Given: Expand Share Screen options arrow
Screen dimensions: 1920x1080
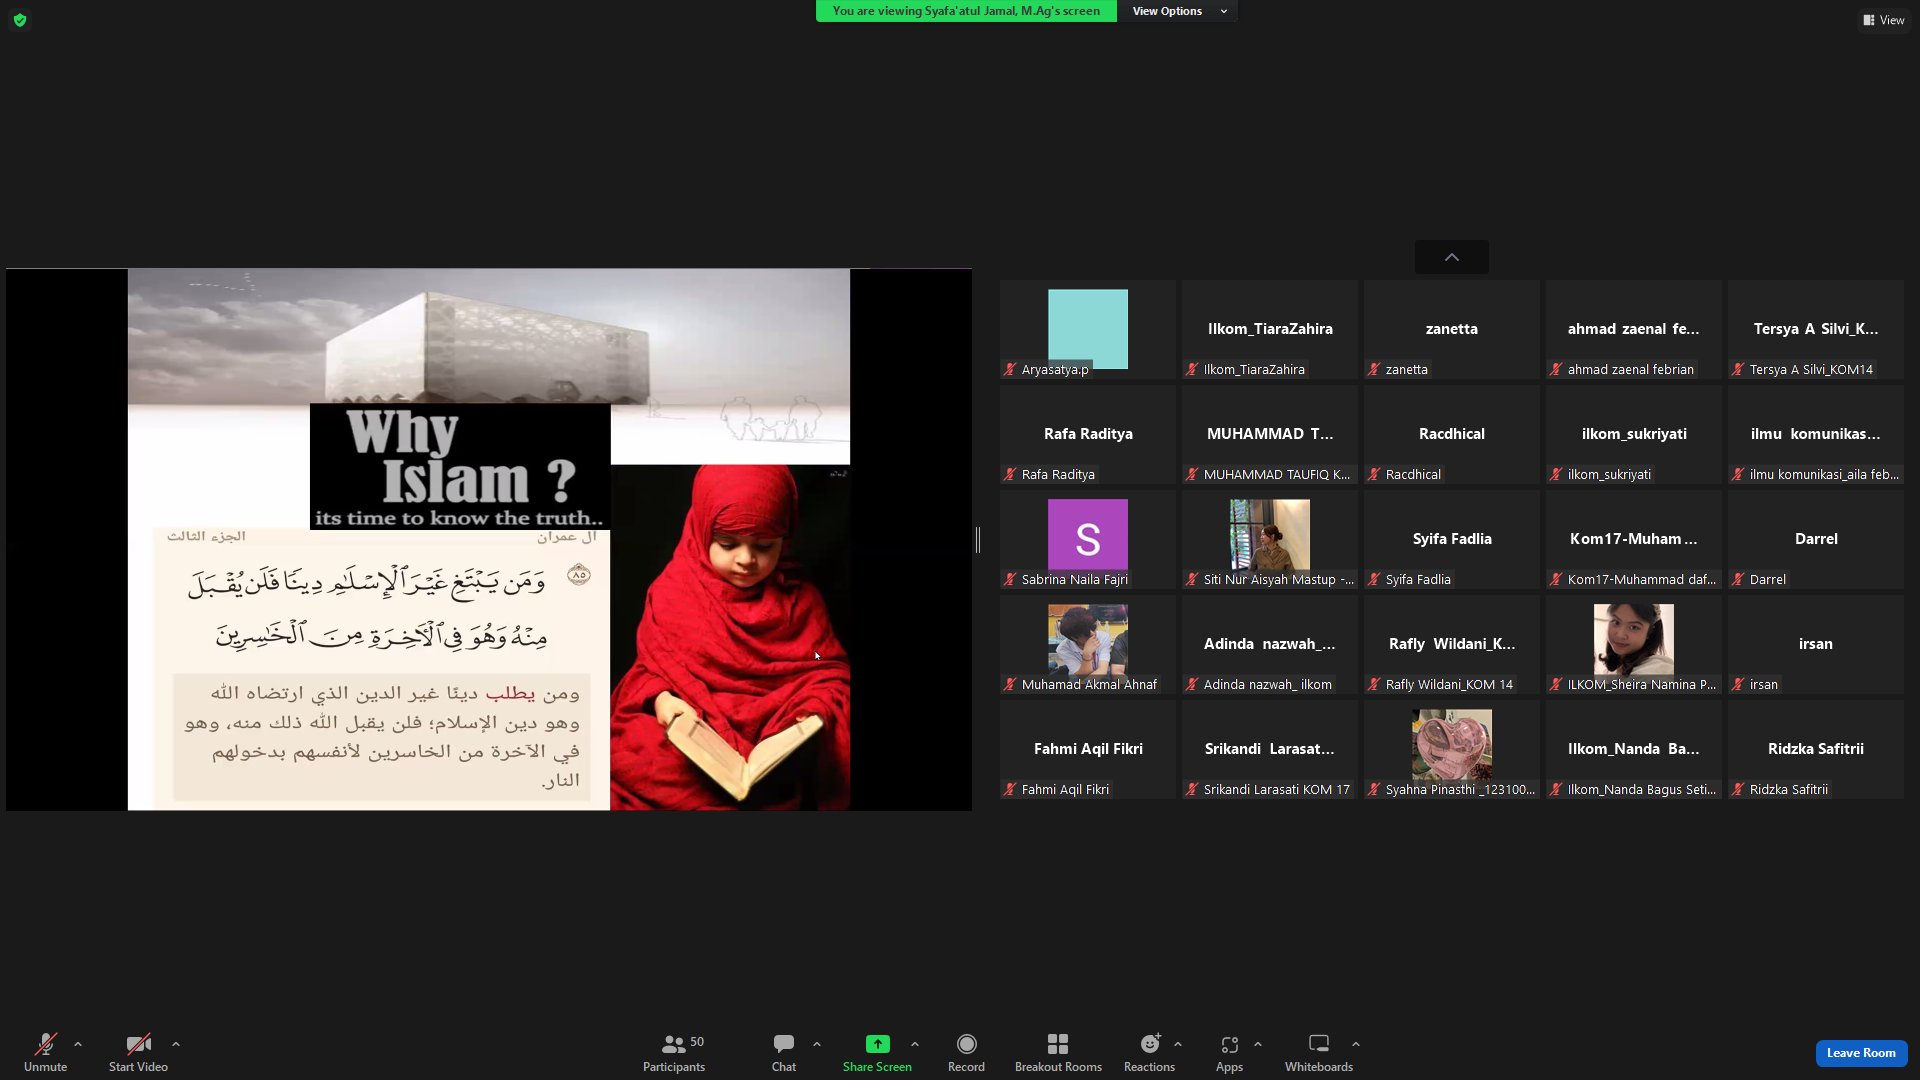Looking at the screenshot, I should (x=915, y=1044).
